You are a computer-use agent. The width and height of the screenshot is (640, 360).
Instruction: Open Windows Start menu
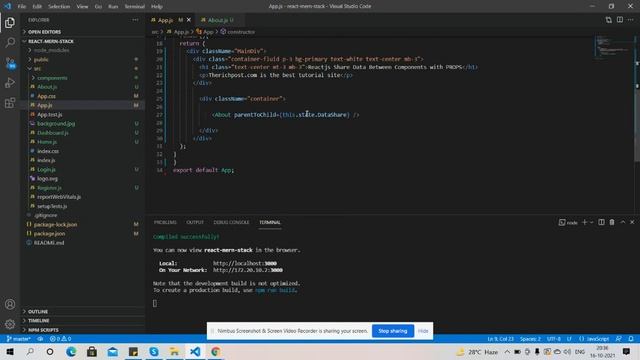10,351
